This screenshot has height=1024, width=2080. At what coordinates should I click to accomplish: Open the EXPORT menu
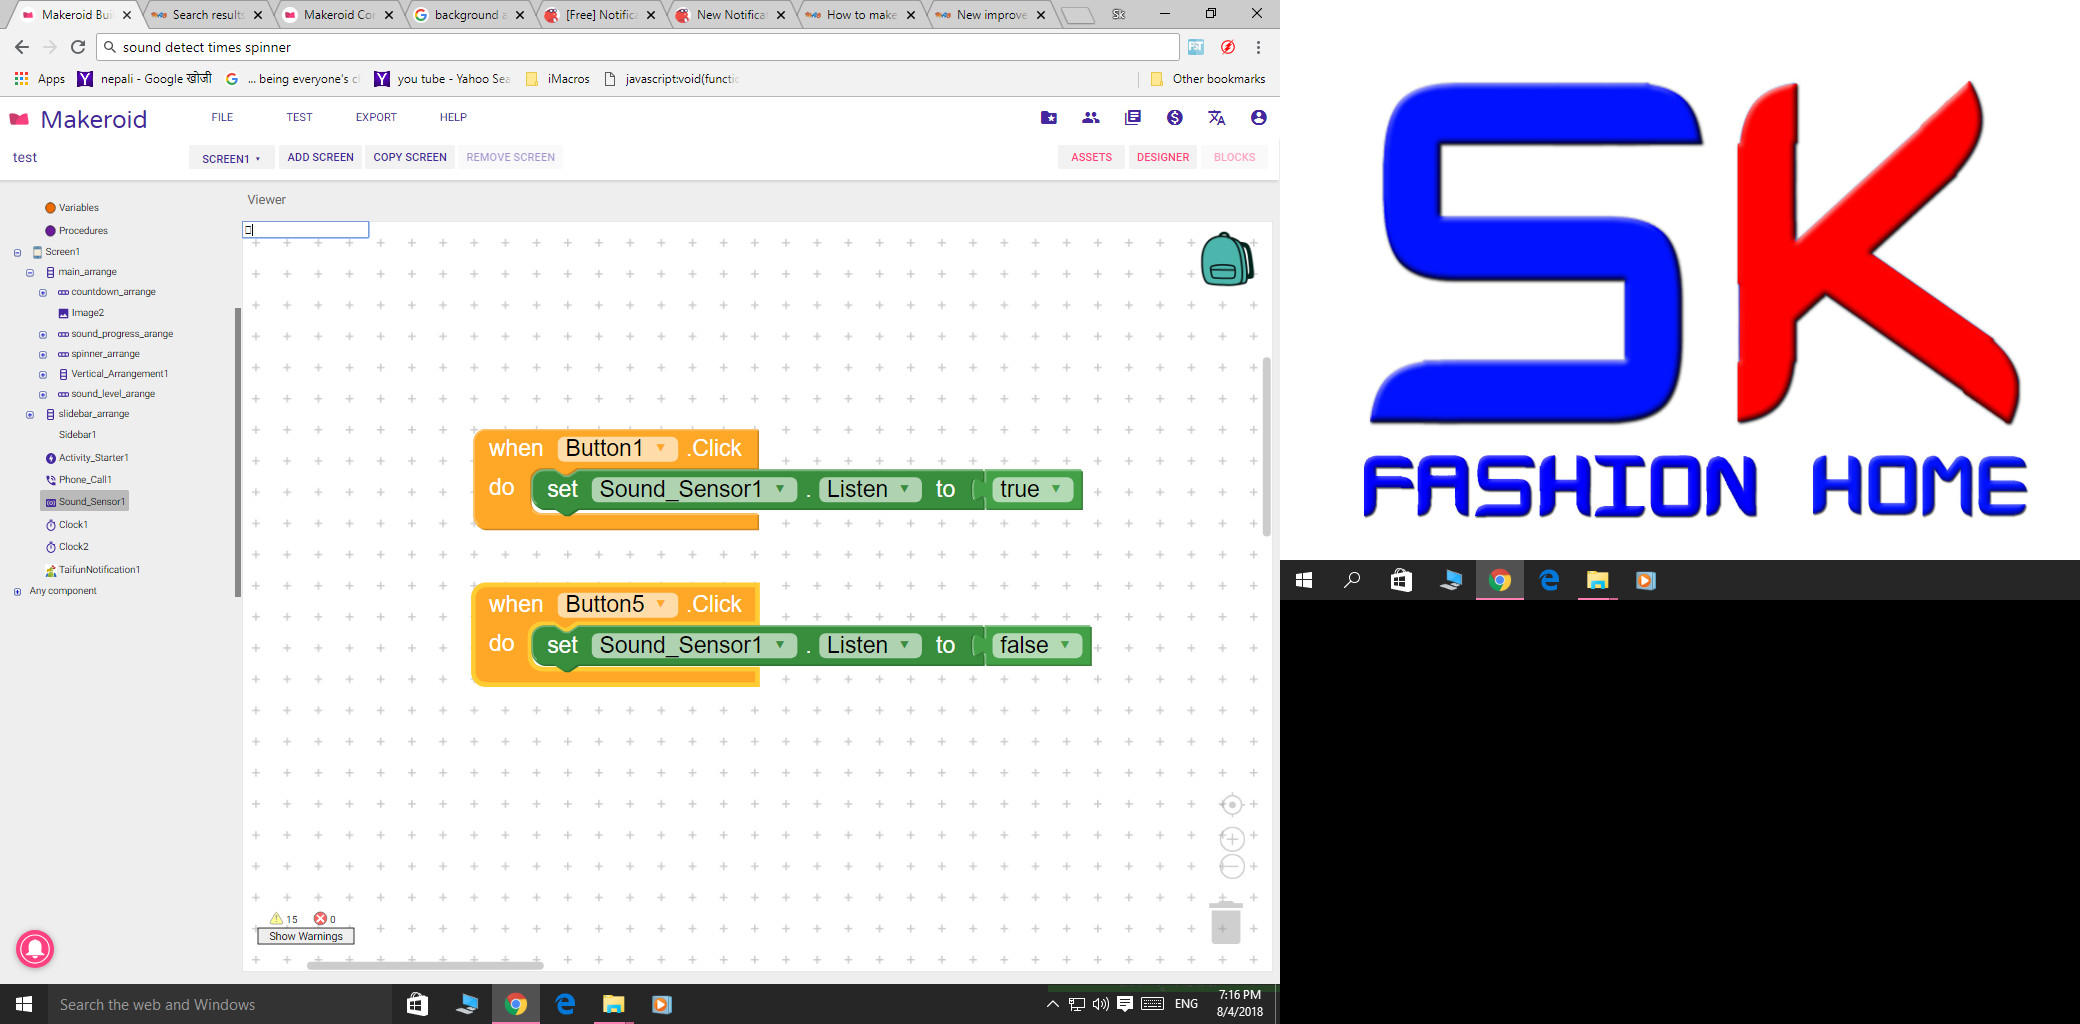point(376,117)
